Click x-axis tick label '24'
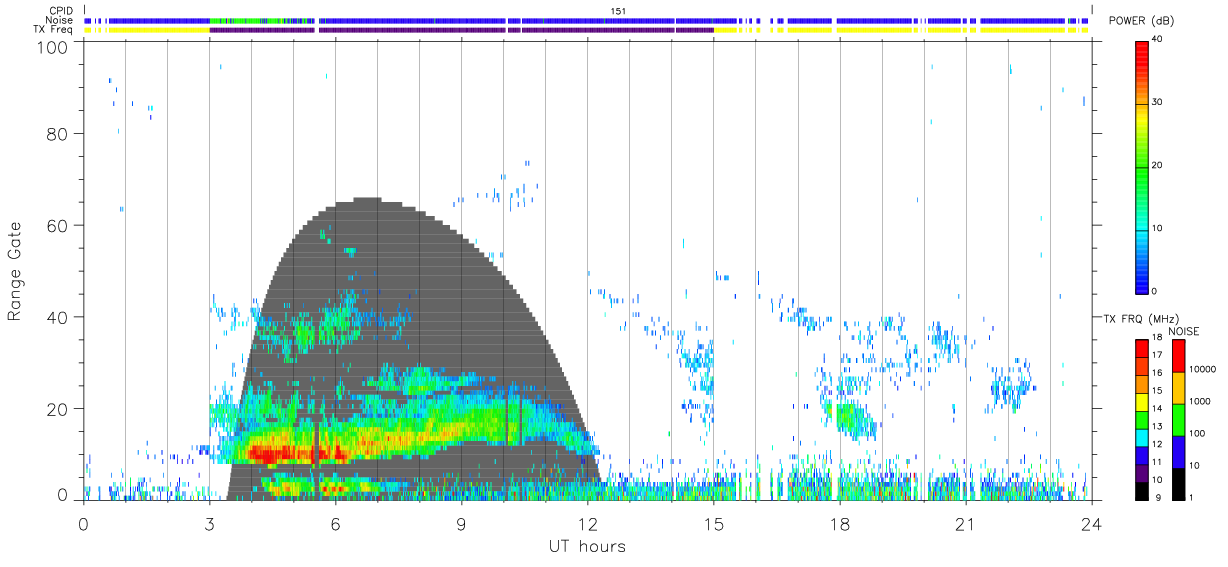Image resolution: width=1228 pixels, height=567 pixels. (x=1092, y=525)
